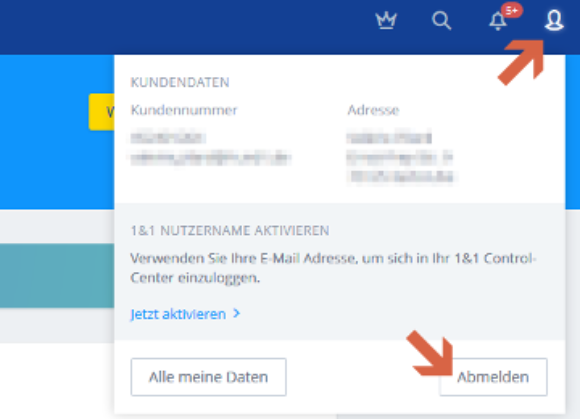Viewport: 580px width, 419px height.
Task: Click the Abmelden button
Action: [493, 377]
